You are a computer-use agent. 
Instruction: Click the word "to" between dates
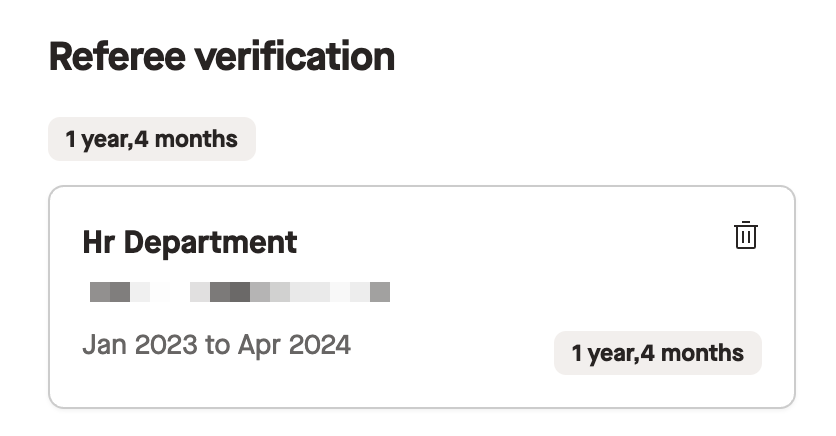pyautogui.click(x=218, y=344)
